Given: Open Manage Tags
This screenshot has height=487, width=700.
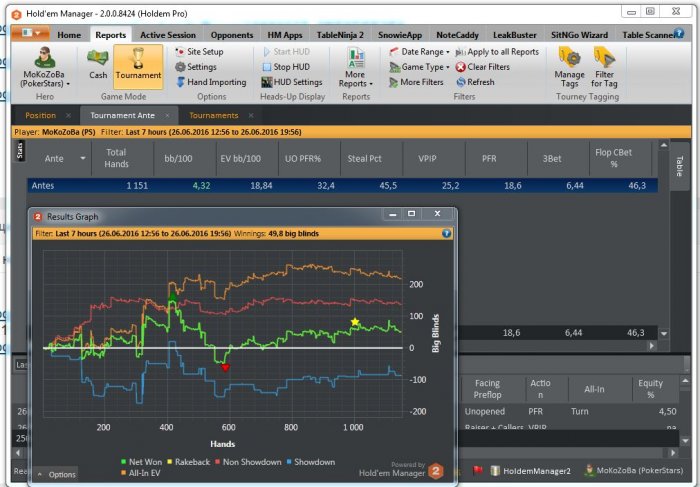Looking at the screenshot, I should (569, 67).
